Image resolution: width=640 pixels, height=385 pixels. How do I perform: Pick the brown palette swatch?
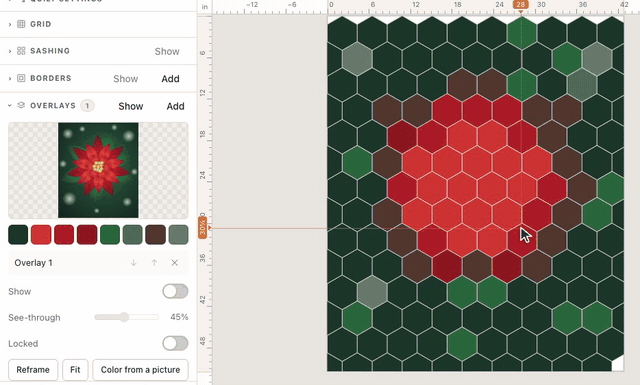tap(156, 235)
